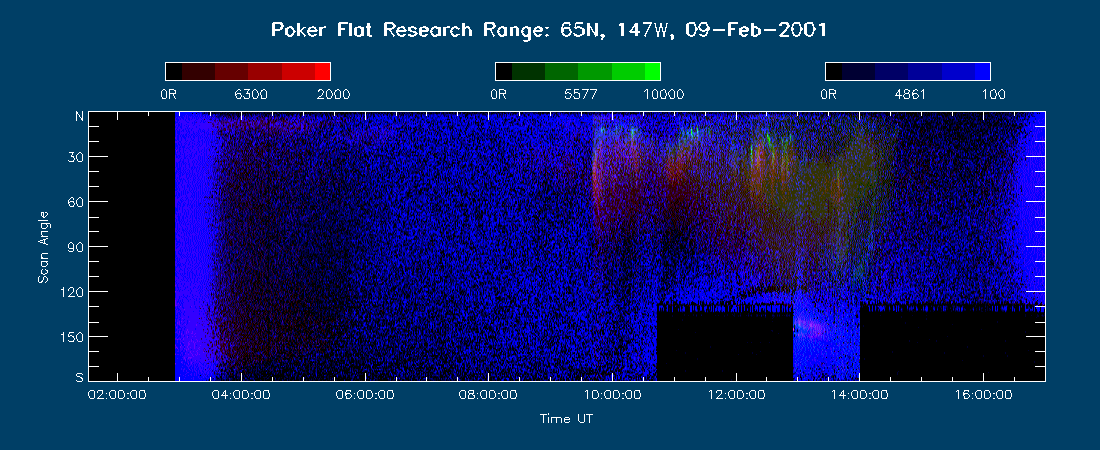Screen dimensions: 1100x450
Task: Click the '12:00:00' time tick label
Action: pos(735,395)
